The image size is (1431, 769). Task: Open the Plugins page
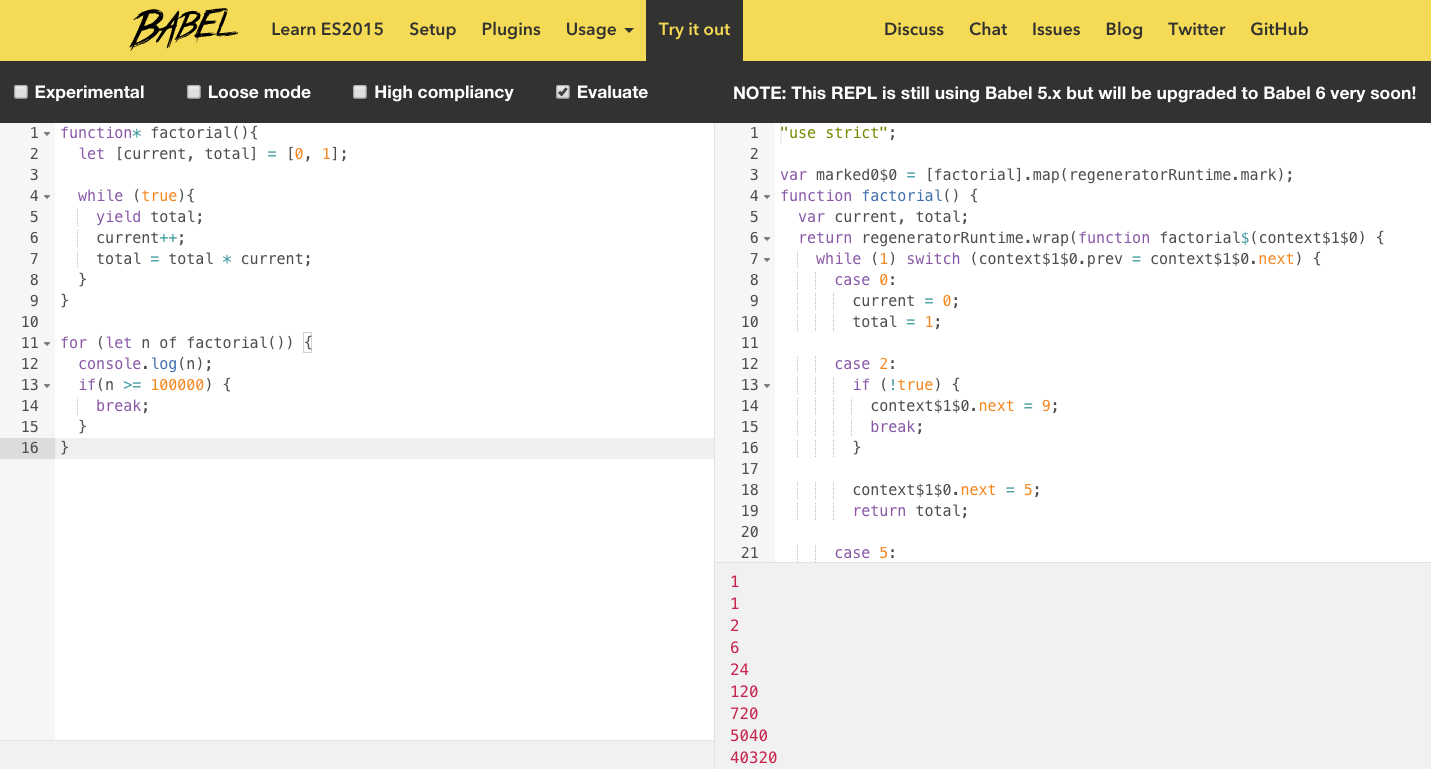[x=511, y=29]
